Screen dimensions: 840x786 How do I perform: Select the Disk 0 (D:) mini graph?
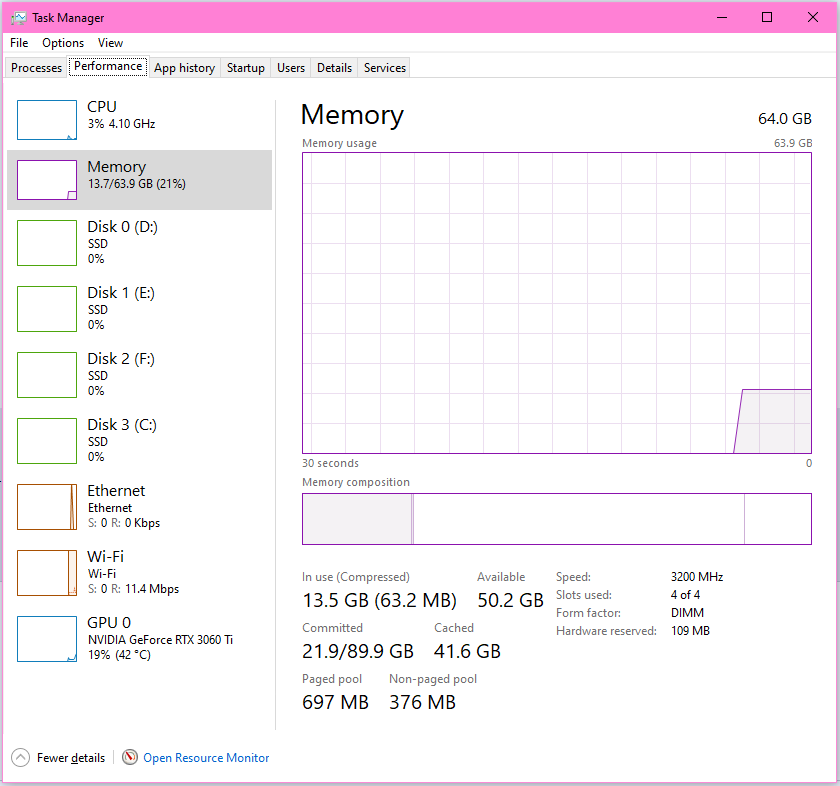coord(47,243)
